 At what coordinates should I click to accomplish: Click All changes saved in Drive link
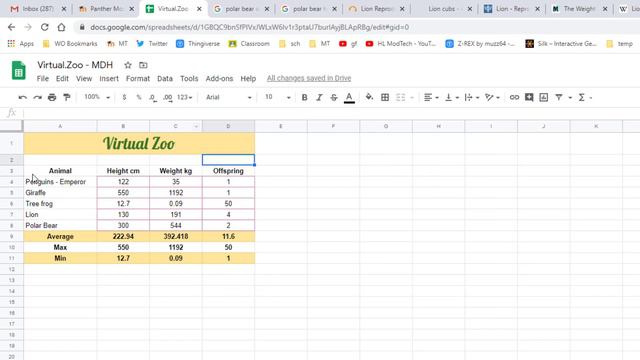point(309,78)
